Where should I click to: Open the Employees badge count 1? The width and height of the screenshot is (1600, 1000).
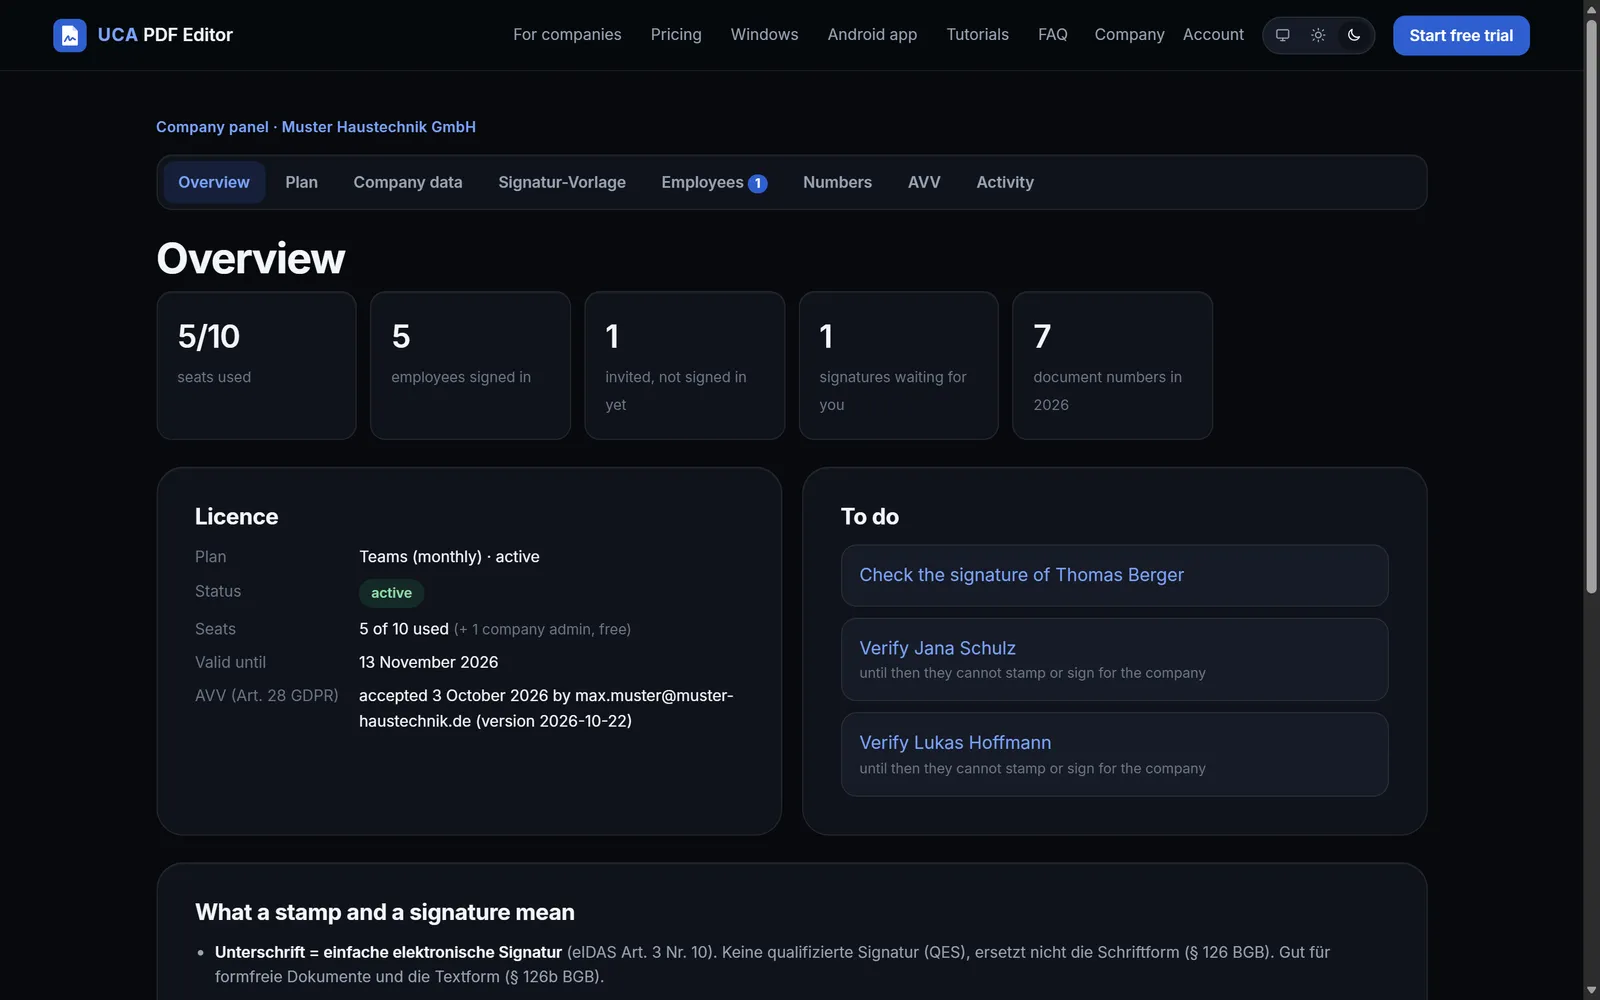coord(758,183)
